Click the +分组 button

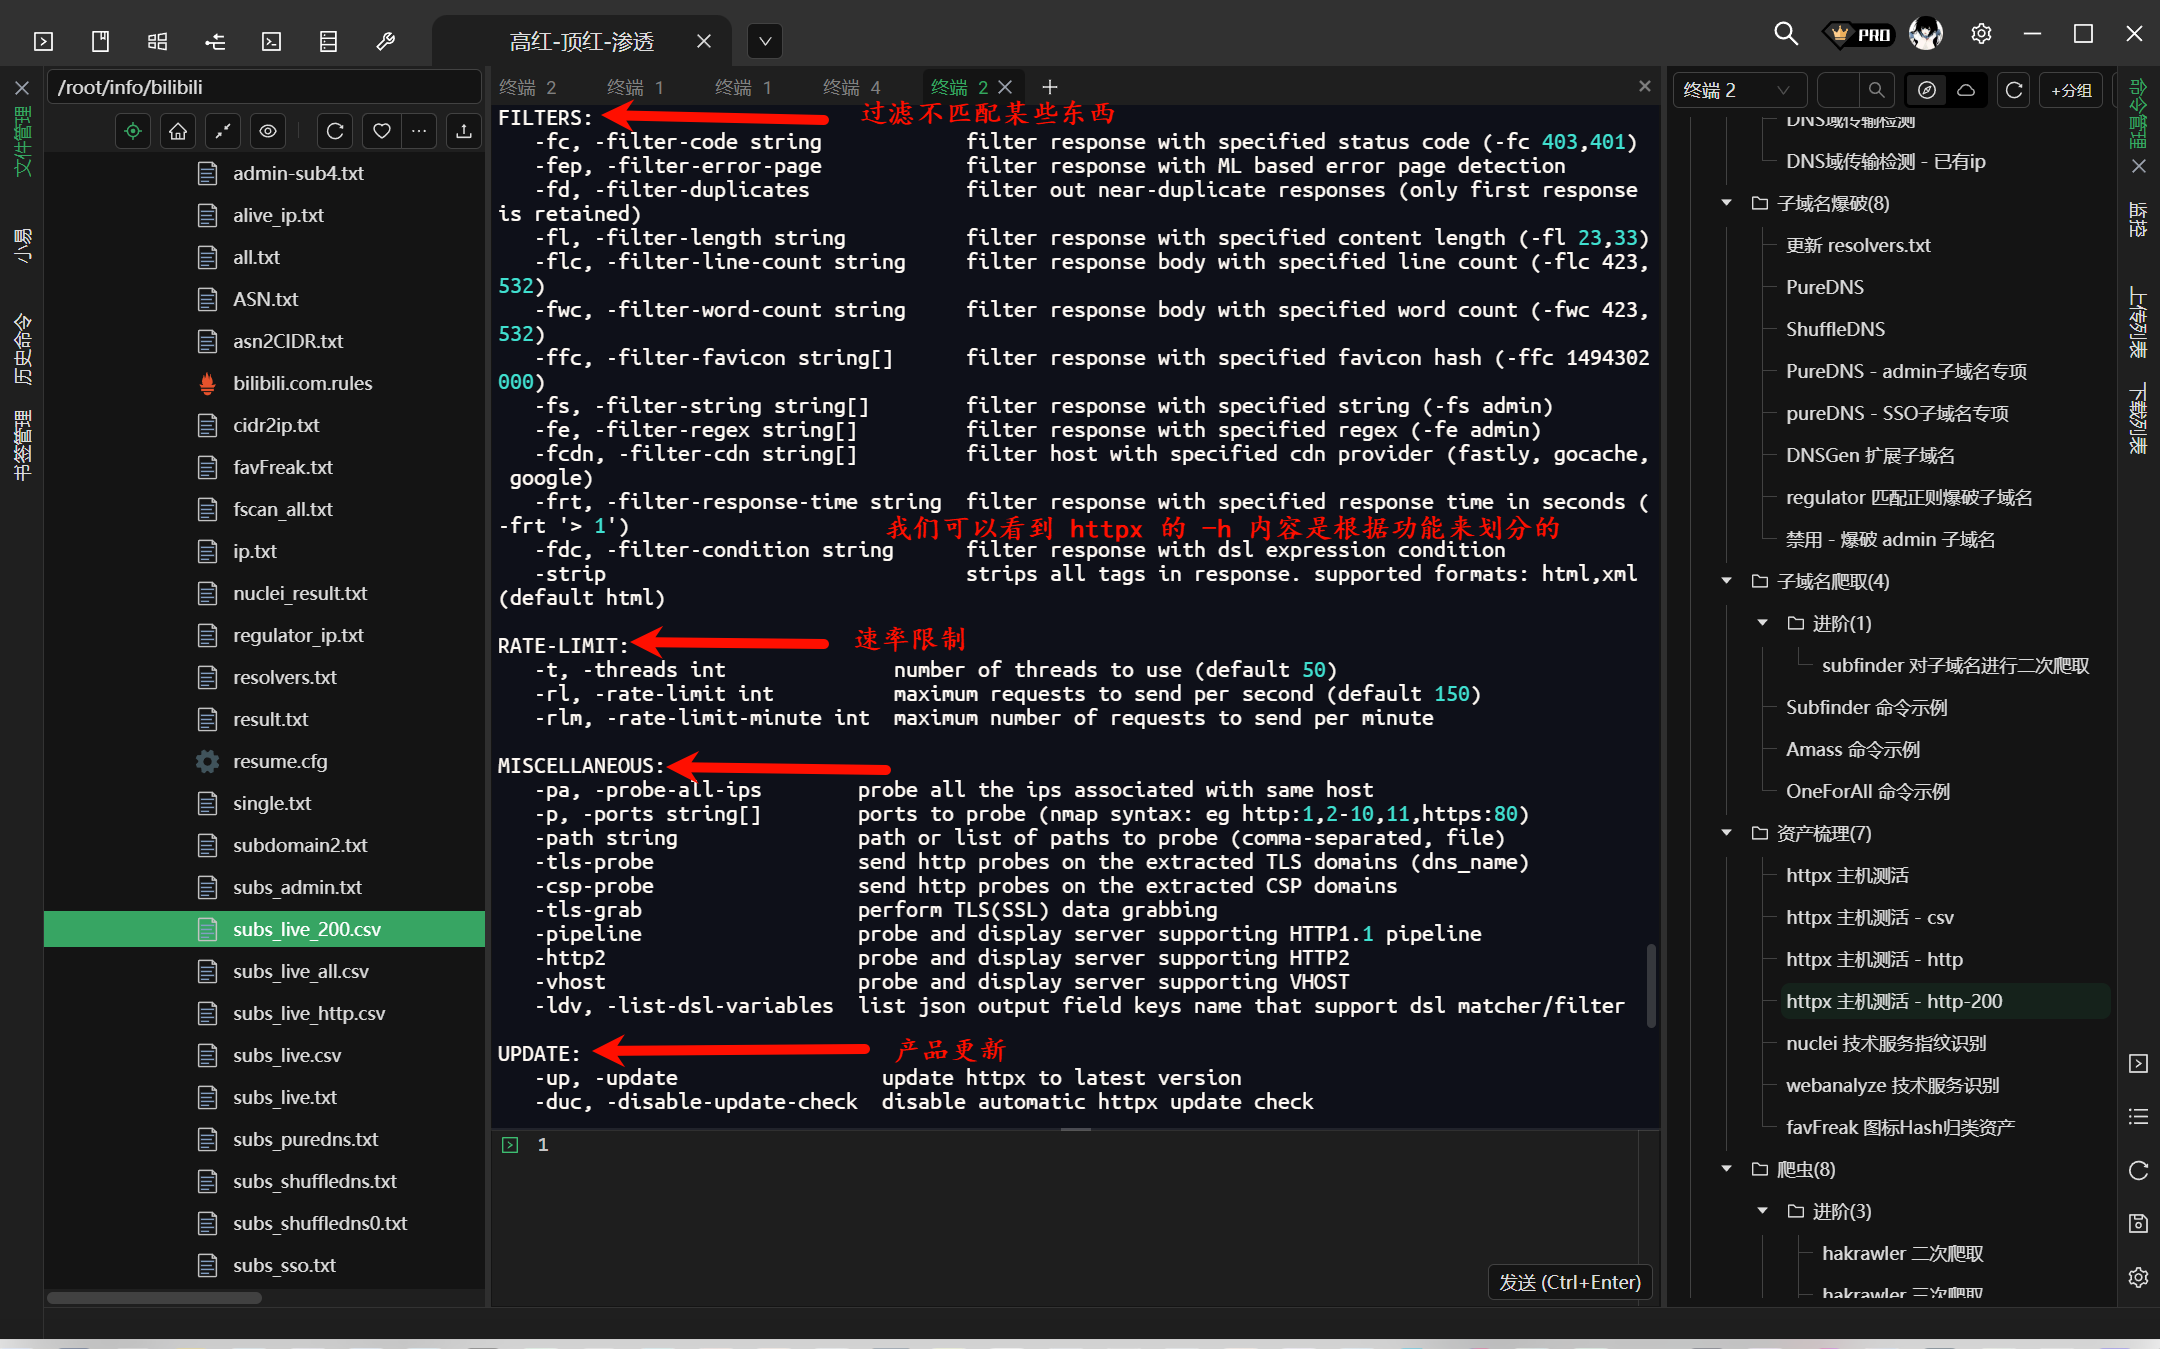point(2070,90)
